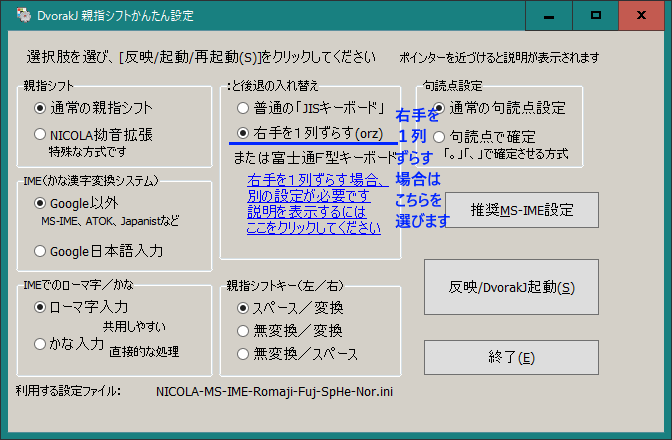
Task: Choose Google以外 IME option
Action: tap(40, 203)
